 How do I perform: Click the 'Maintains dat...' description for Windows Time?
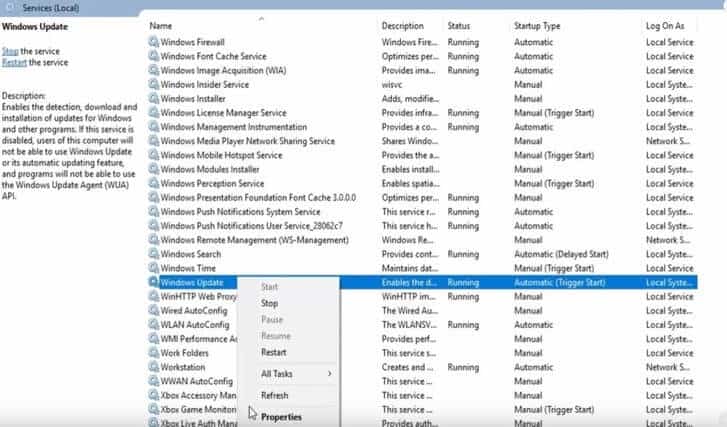[410, 268]
